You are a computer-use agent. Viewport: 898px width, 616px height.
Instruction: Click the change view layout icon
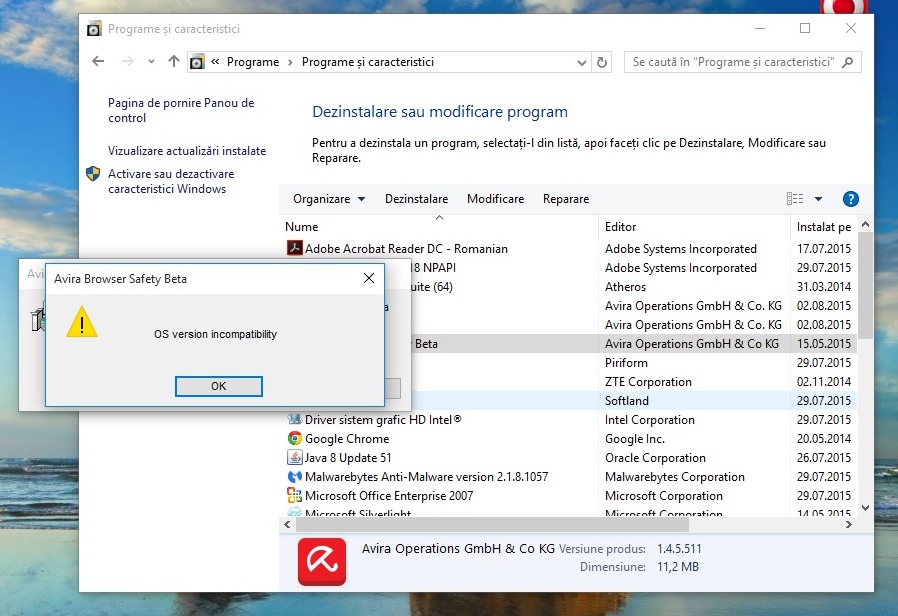coord(795,199)
